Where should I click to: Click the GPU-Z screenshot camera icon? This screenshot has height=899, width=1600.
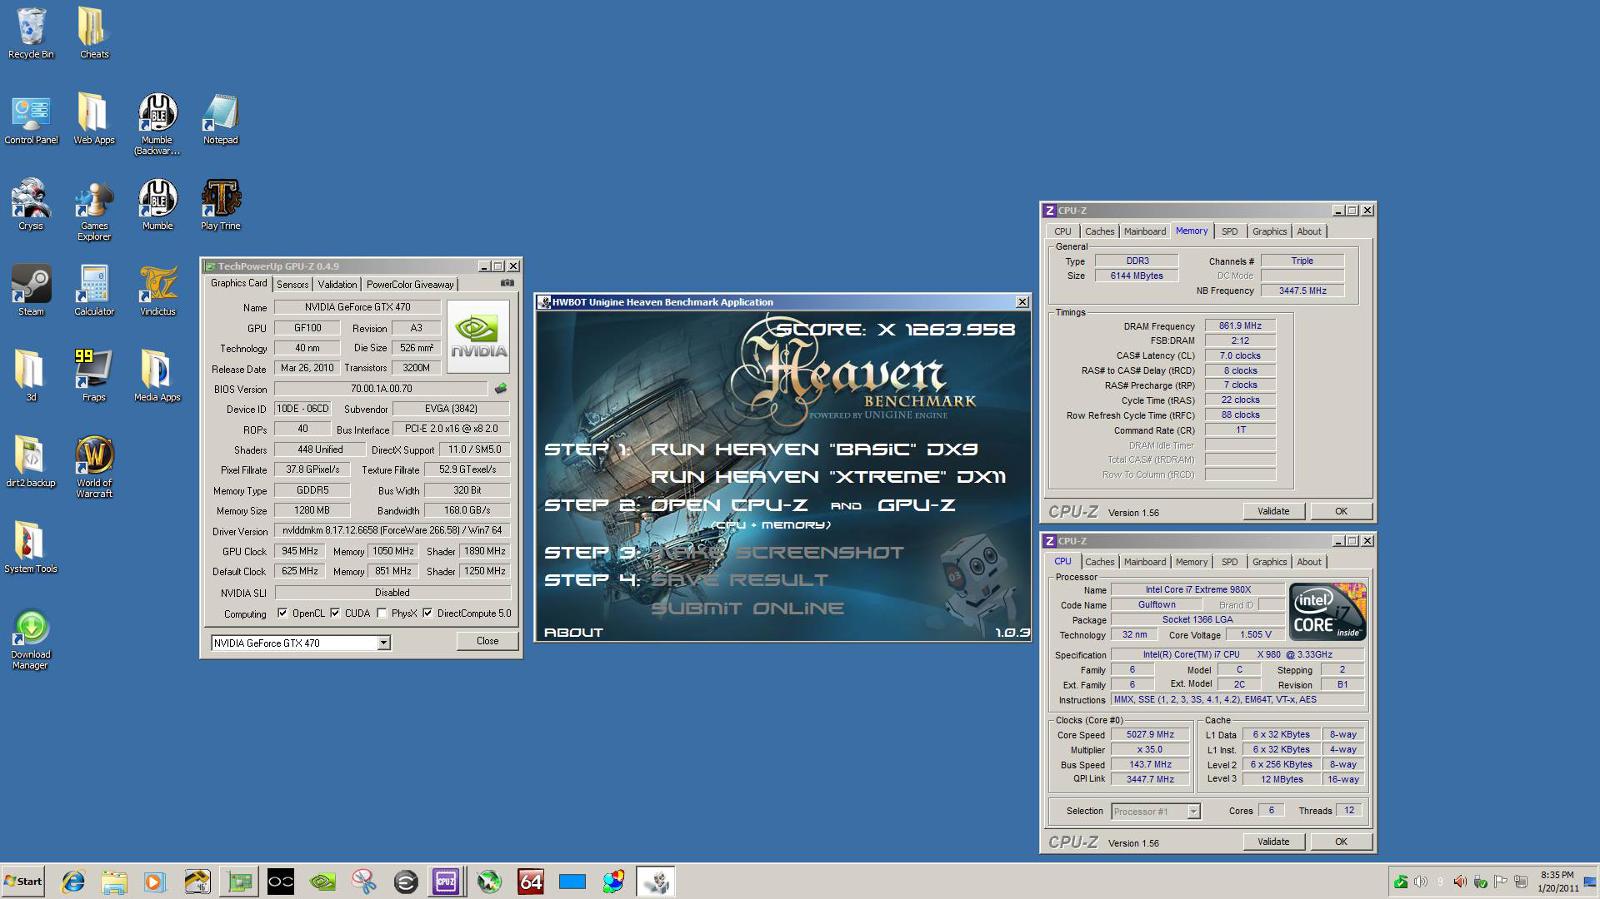coord(507,283)
